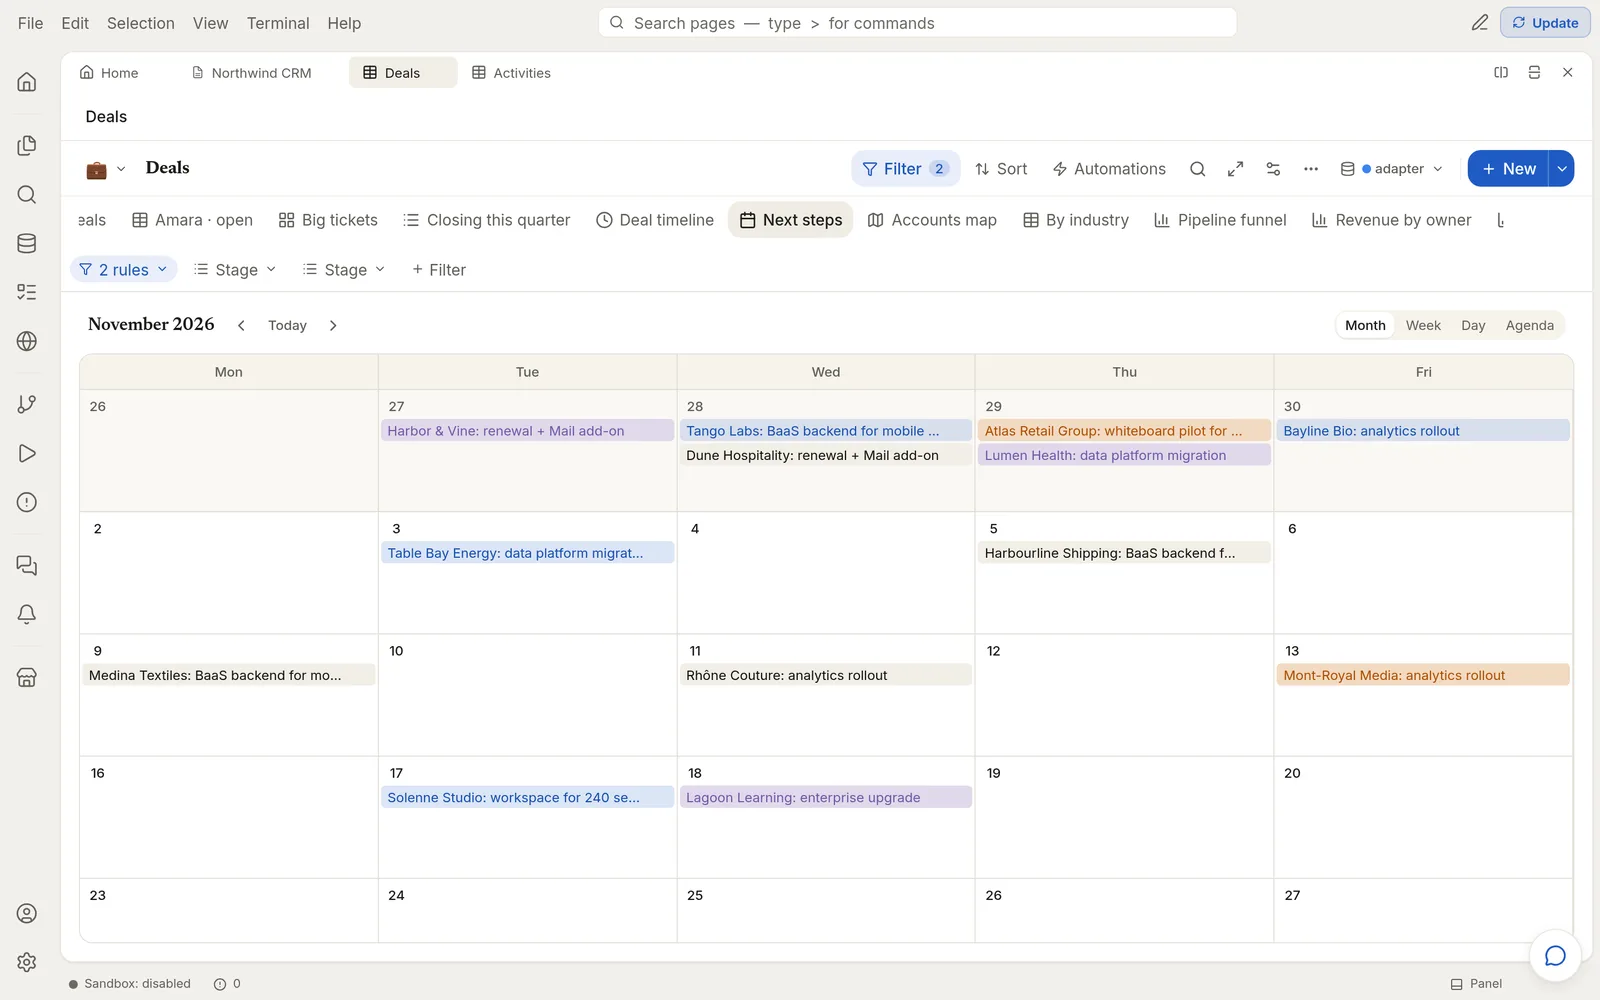This screenshot has width=1600, height=1000.
Task: Open the marketplace store icon in the sidebar
Action: (27, 677)
